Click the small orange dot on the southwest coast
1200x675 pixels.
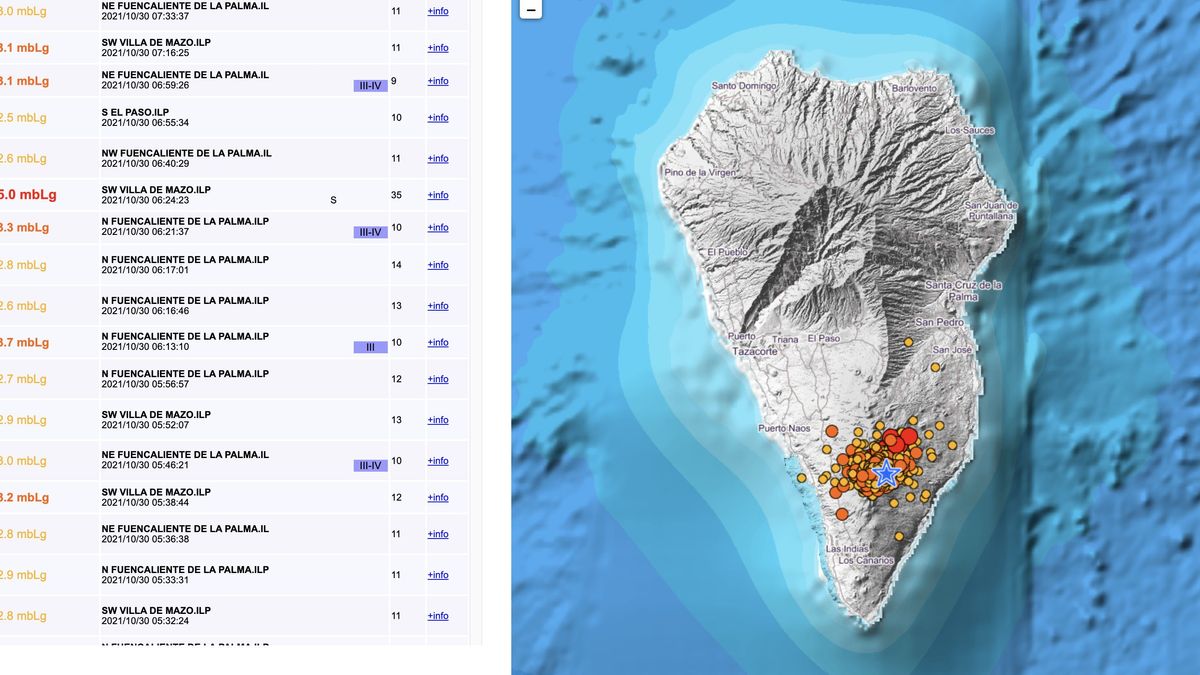point(801,479)
